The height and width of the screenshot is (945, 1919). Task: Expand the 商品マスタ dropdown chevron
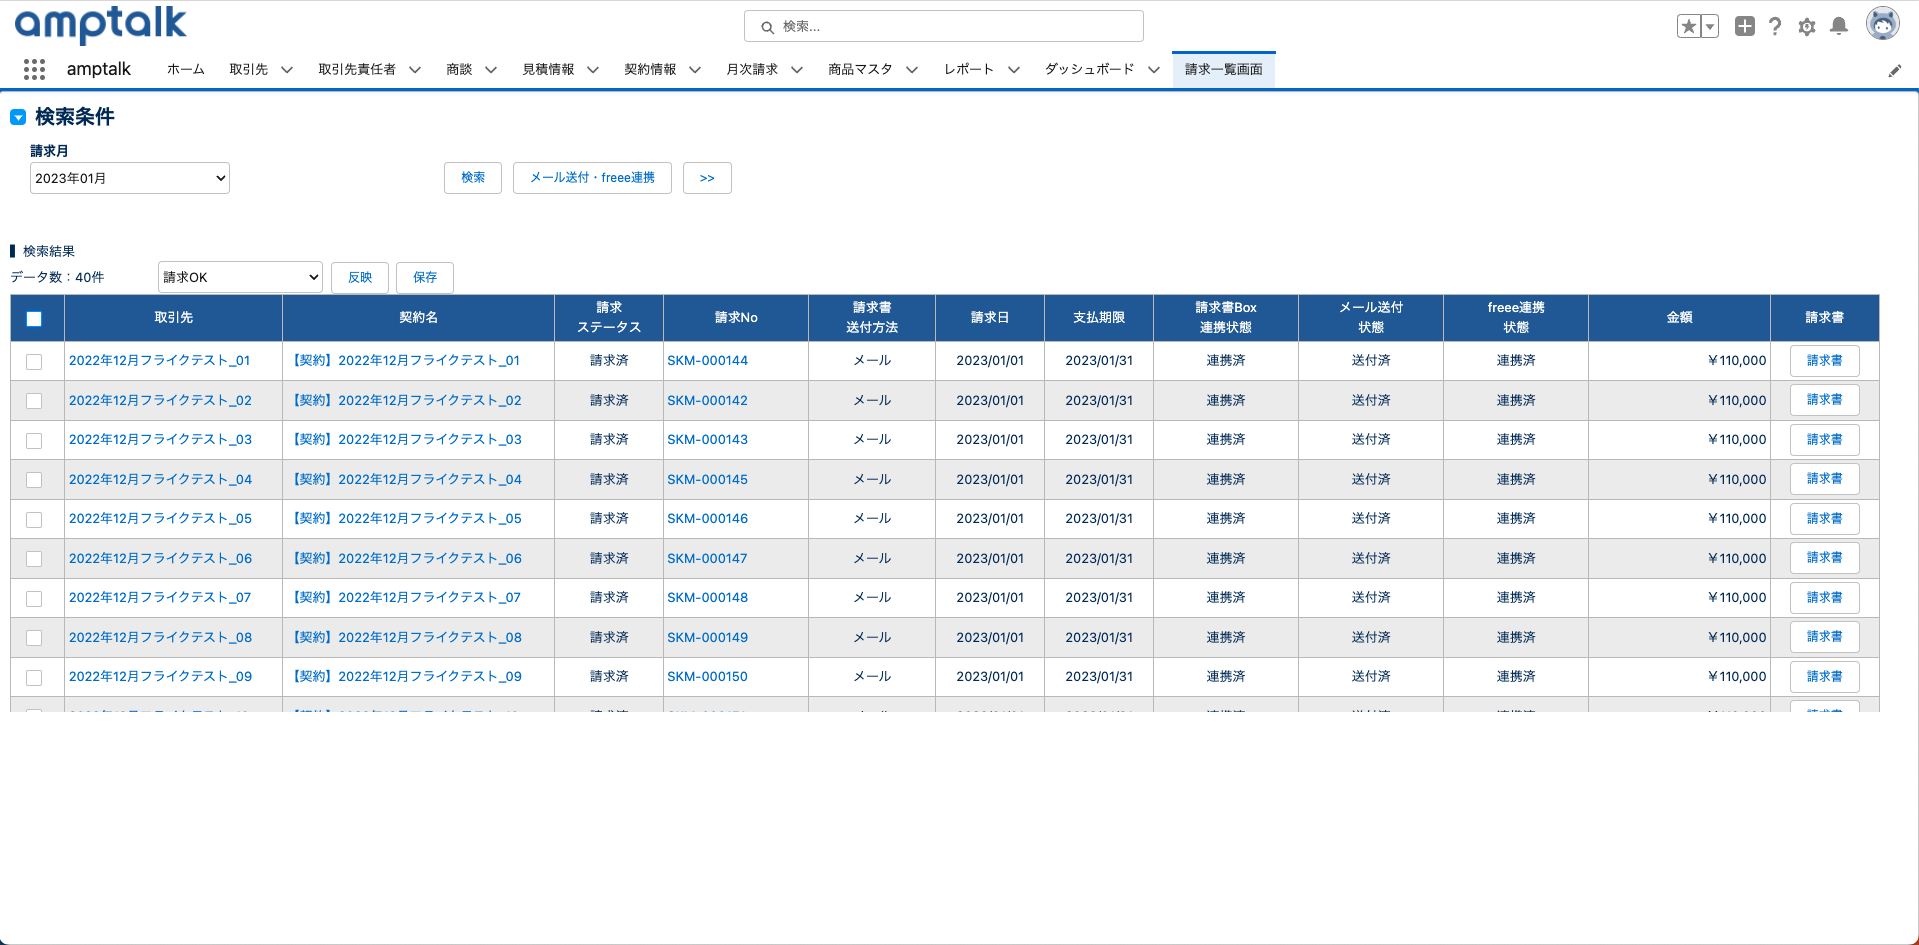912,70
